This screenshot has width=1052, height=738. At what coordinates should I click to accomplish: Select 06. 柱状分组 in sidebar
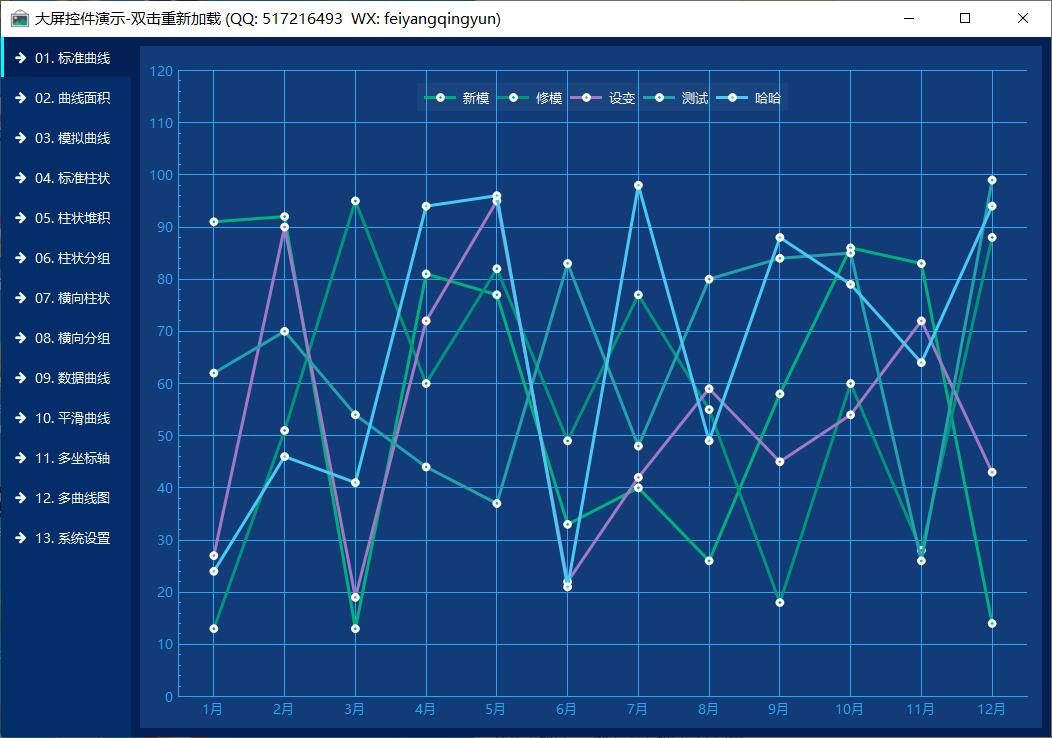point(72,258)
